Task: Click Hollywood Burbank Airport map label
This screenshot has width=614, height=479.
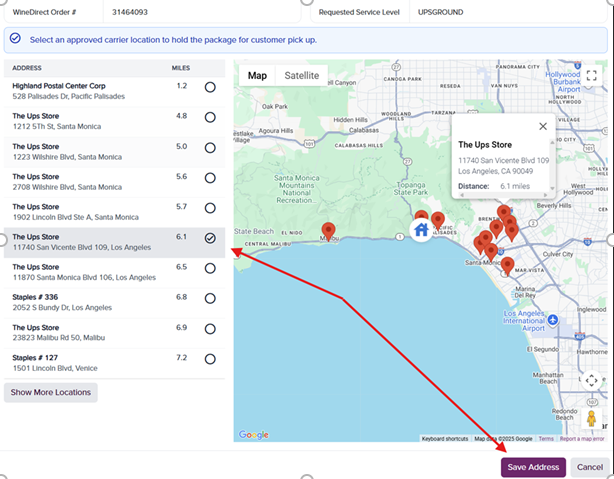Action: [x=563, y=82]
